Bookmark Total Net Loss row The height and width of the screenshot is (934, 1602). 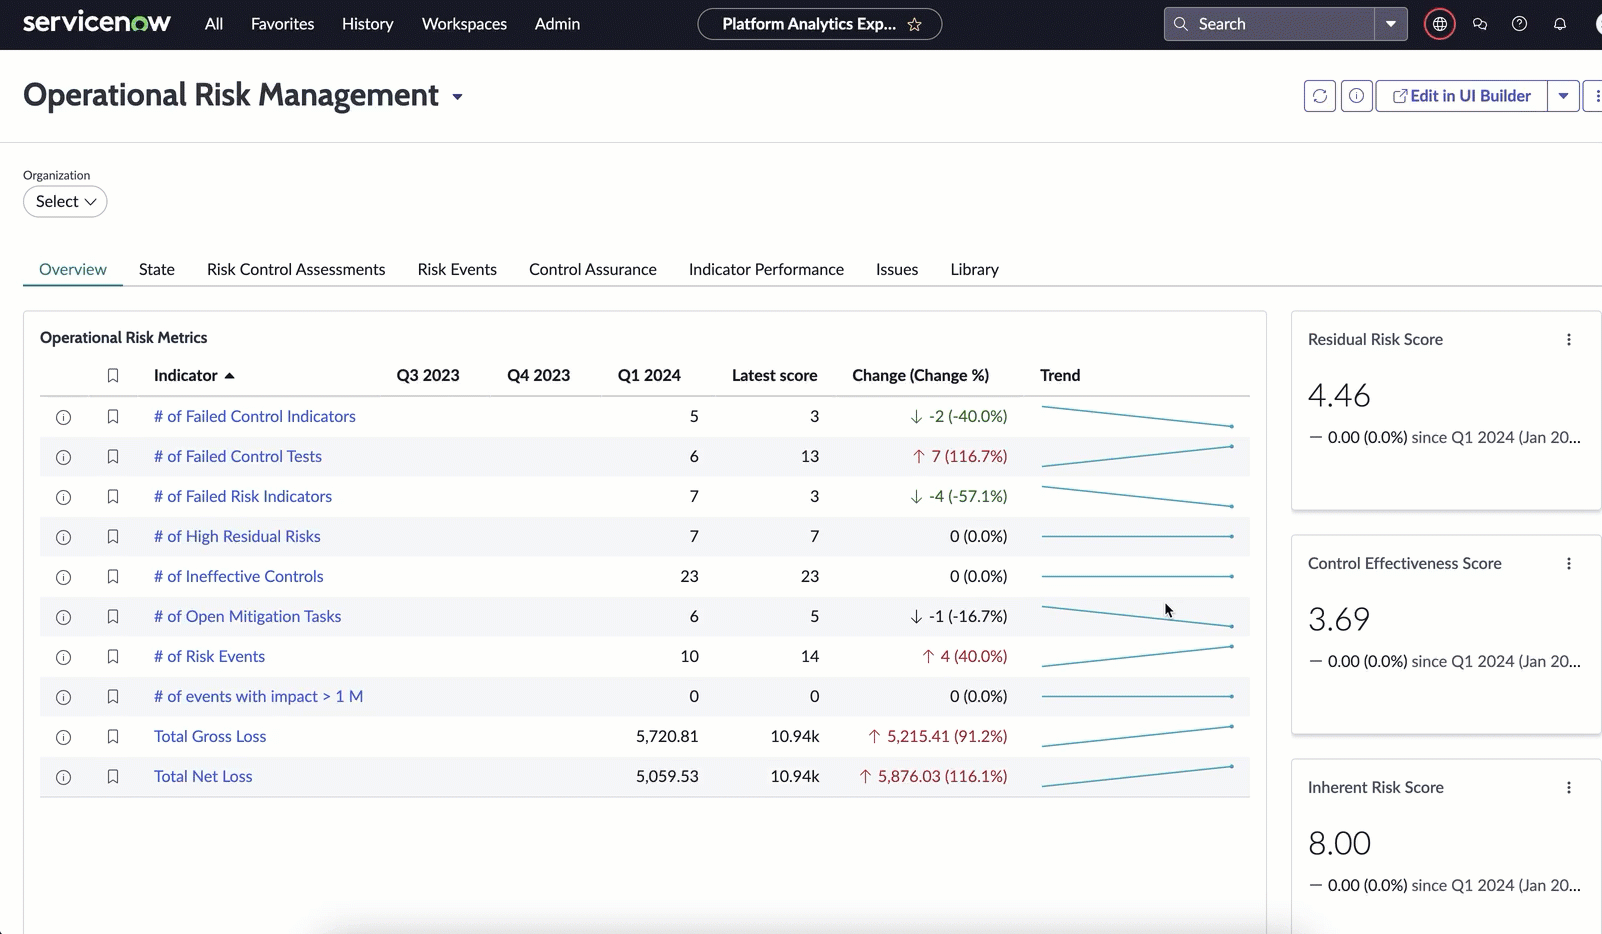113,776
